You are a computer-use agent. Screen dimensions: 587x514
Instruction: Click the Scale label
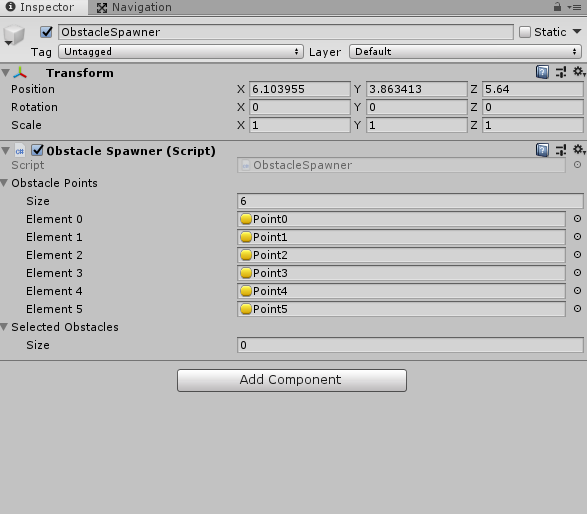click(26, 125)
